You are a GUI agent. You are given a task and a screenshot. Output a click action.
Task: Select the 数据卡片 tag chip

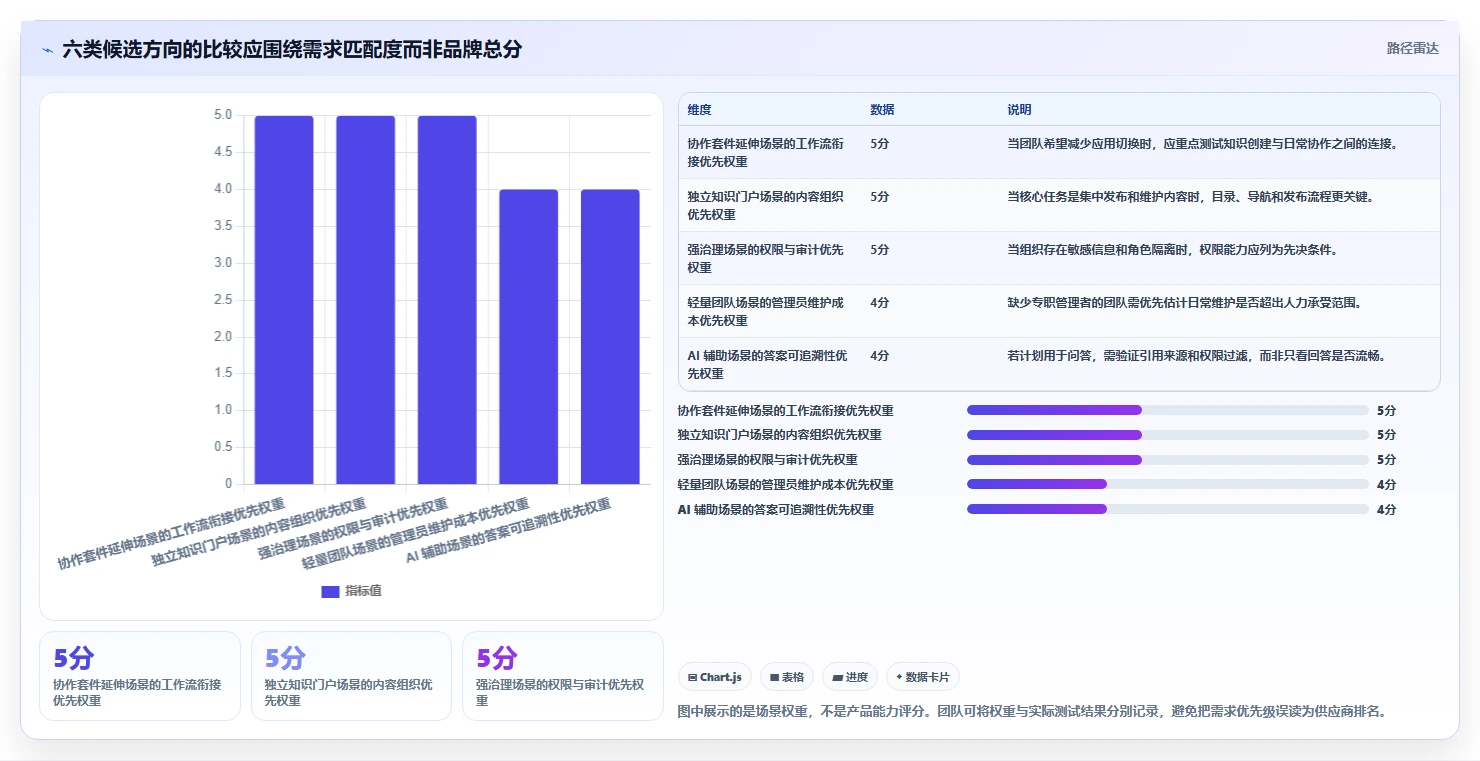[923, 677]
